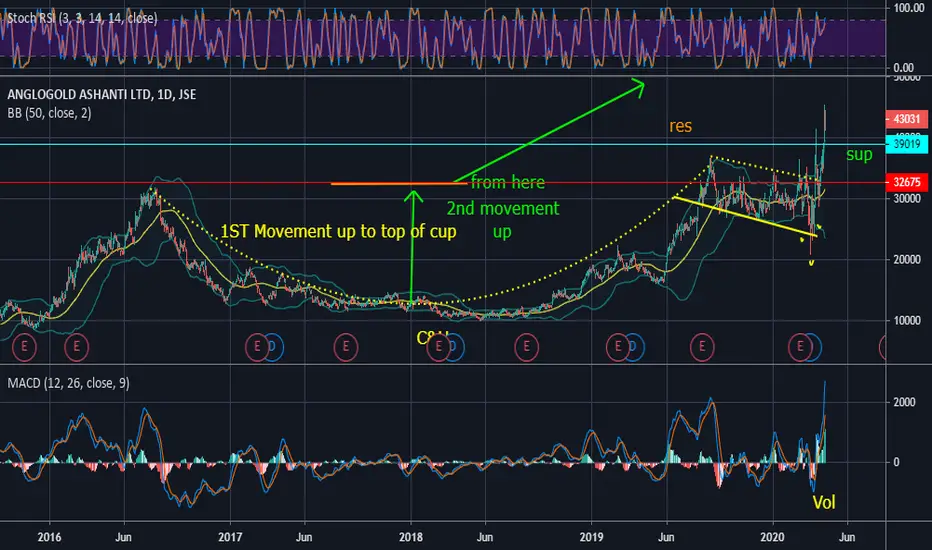932x550 pixels.
Task: Select the Stoch RSI indicator legend
Action: (82, 18)
